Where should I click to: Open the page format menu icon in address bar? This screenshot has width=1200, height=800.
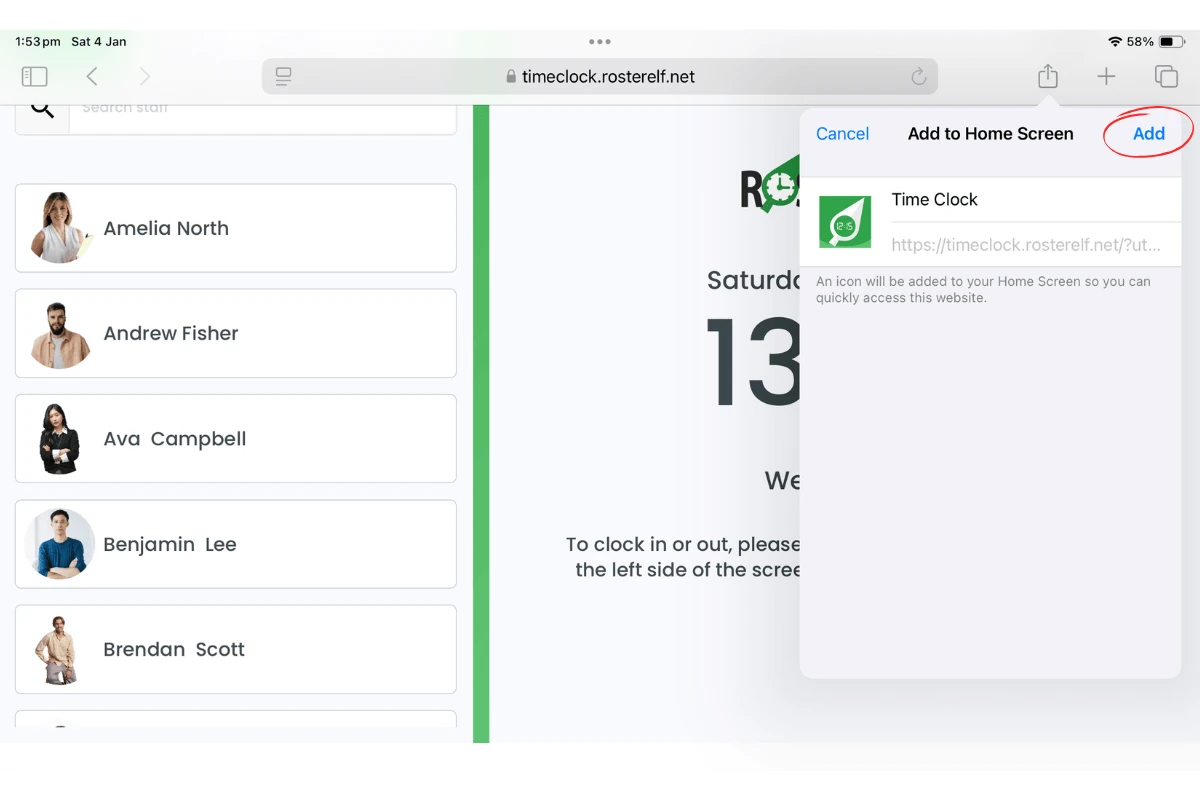(x=283, y=76)
